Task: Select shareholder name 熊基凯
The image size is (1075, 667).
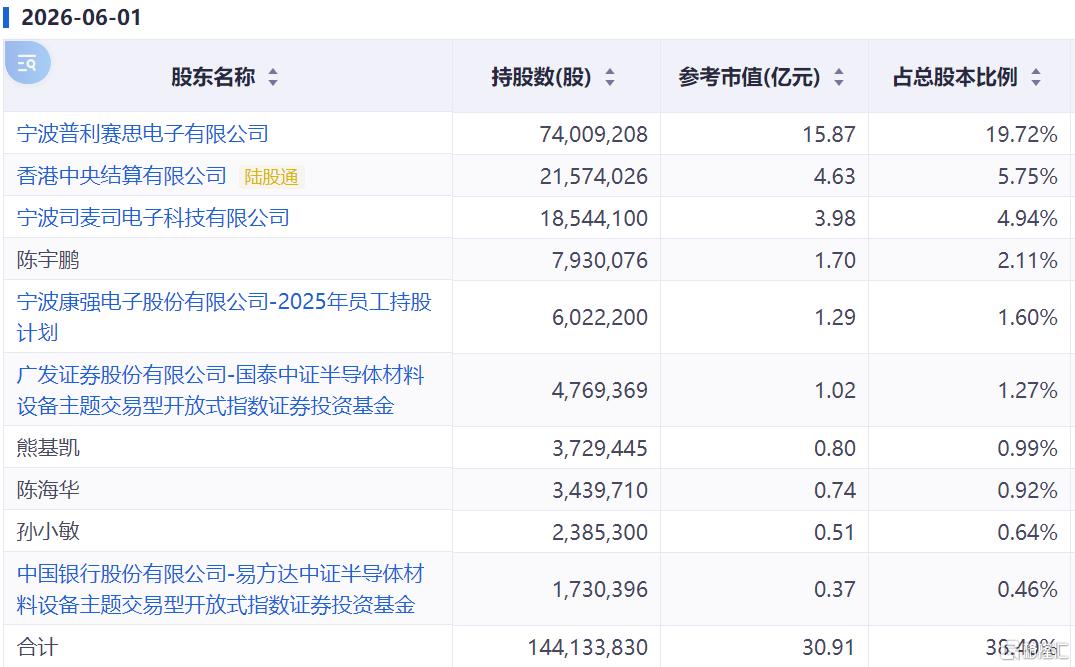Action: 48,448
